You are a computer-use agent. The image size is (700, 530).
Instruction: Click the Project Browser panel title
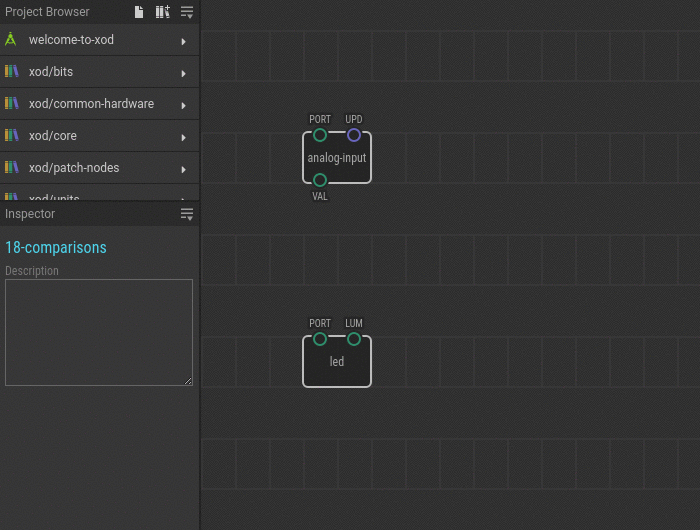[x=47, y=12]
